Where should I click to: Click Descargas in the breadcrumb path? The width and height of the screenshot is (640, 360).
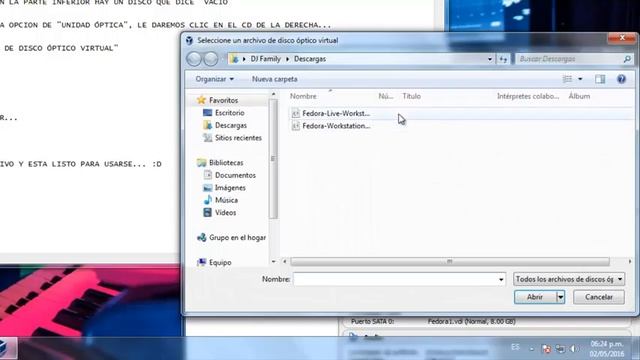[x=310, y=59]
